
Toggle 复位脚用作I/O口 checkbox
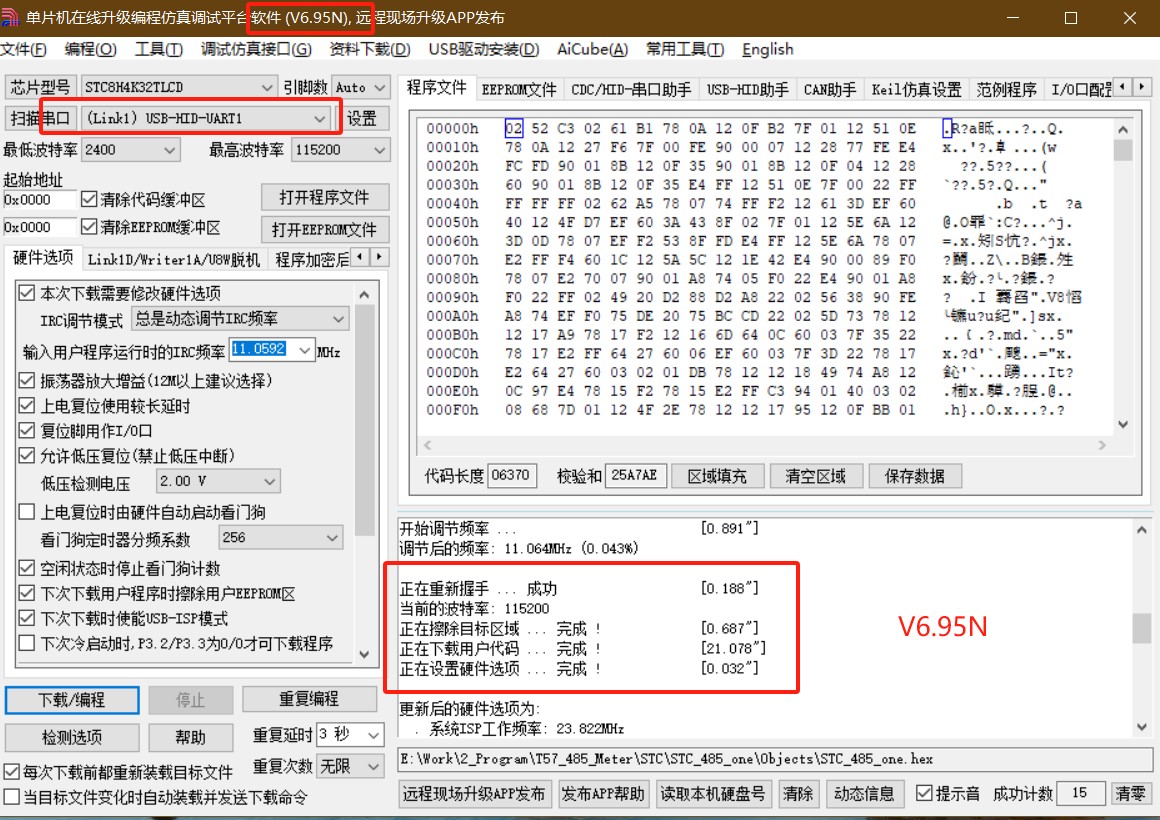[x=27, y=430]
